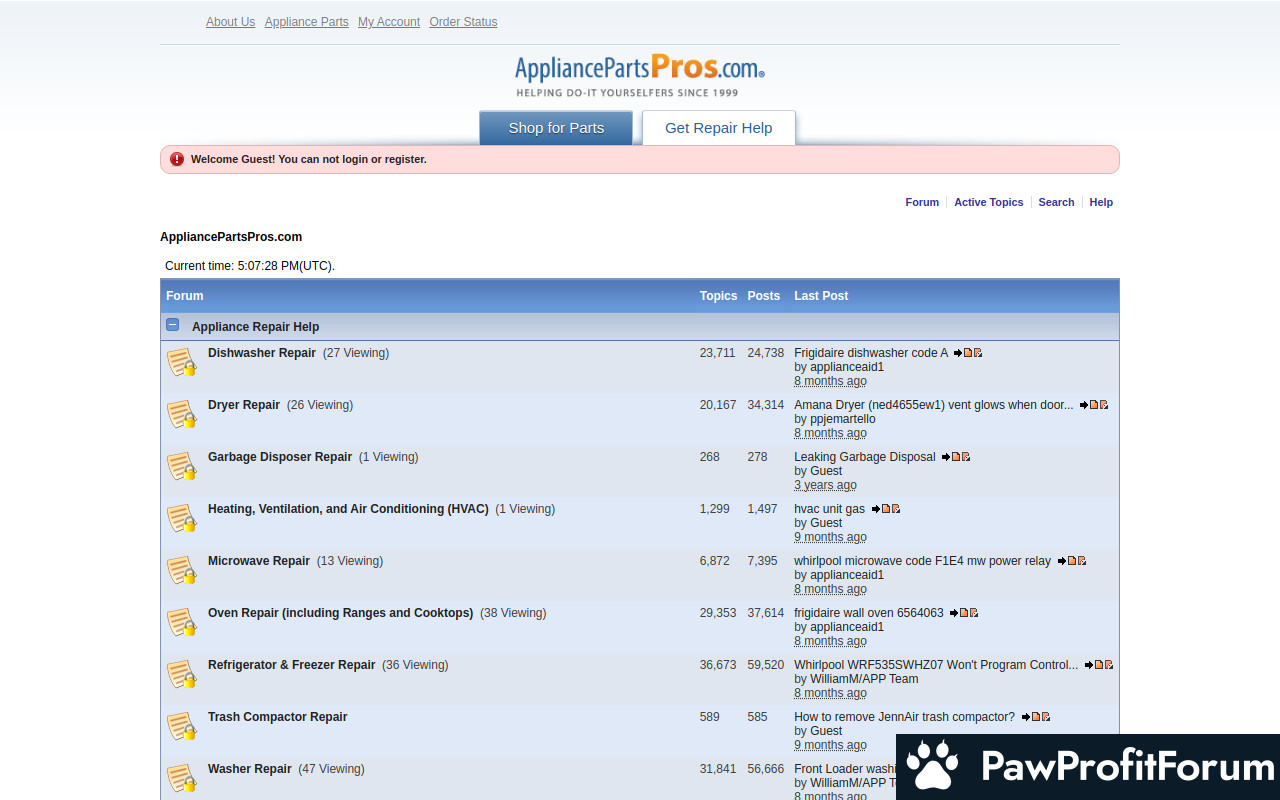Open the forum Search page
Image resolution: width=1280 pixels, height=800 pixels.
click(1056, 202)
